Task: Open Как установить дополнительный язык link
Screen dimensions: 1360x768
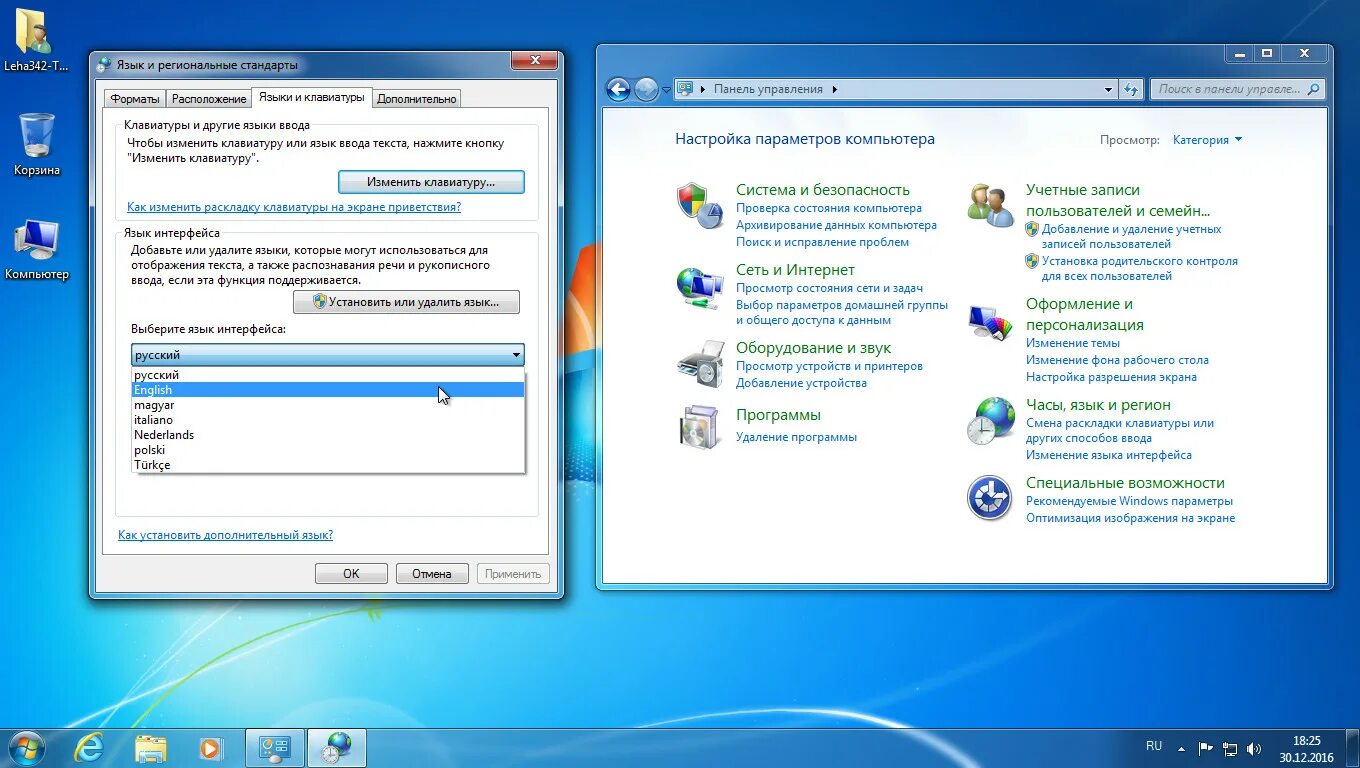Action: [x=225, y=535]
